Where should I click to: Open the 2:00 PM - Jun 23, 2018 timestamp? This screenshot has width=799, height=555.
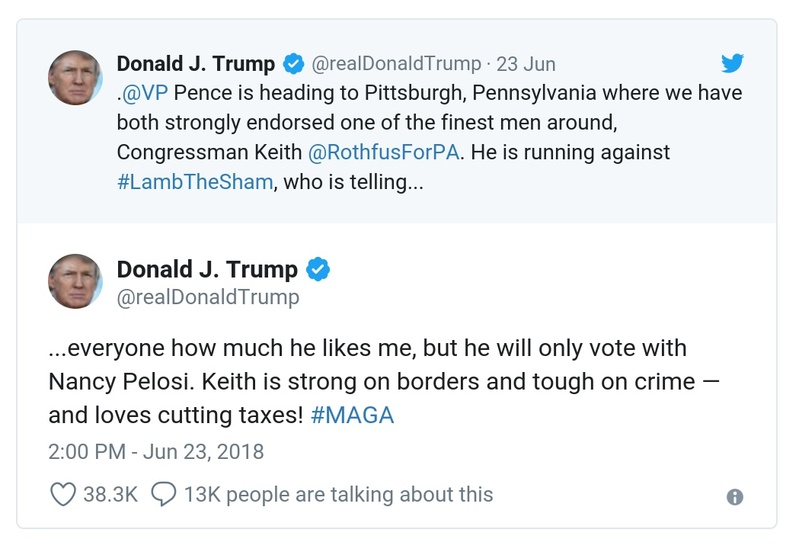[156, 452]
